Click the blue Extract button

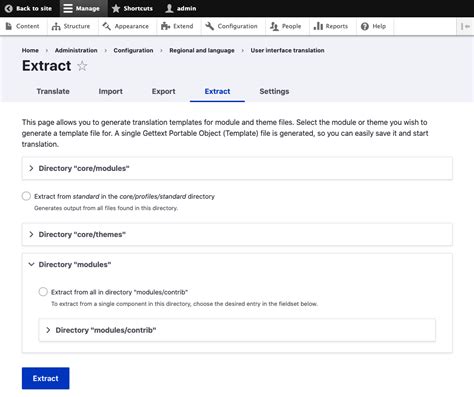[x=46, y=378]
